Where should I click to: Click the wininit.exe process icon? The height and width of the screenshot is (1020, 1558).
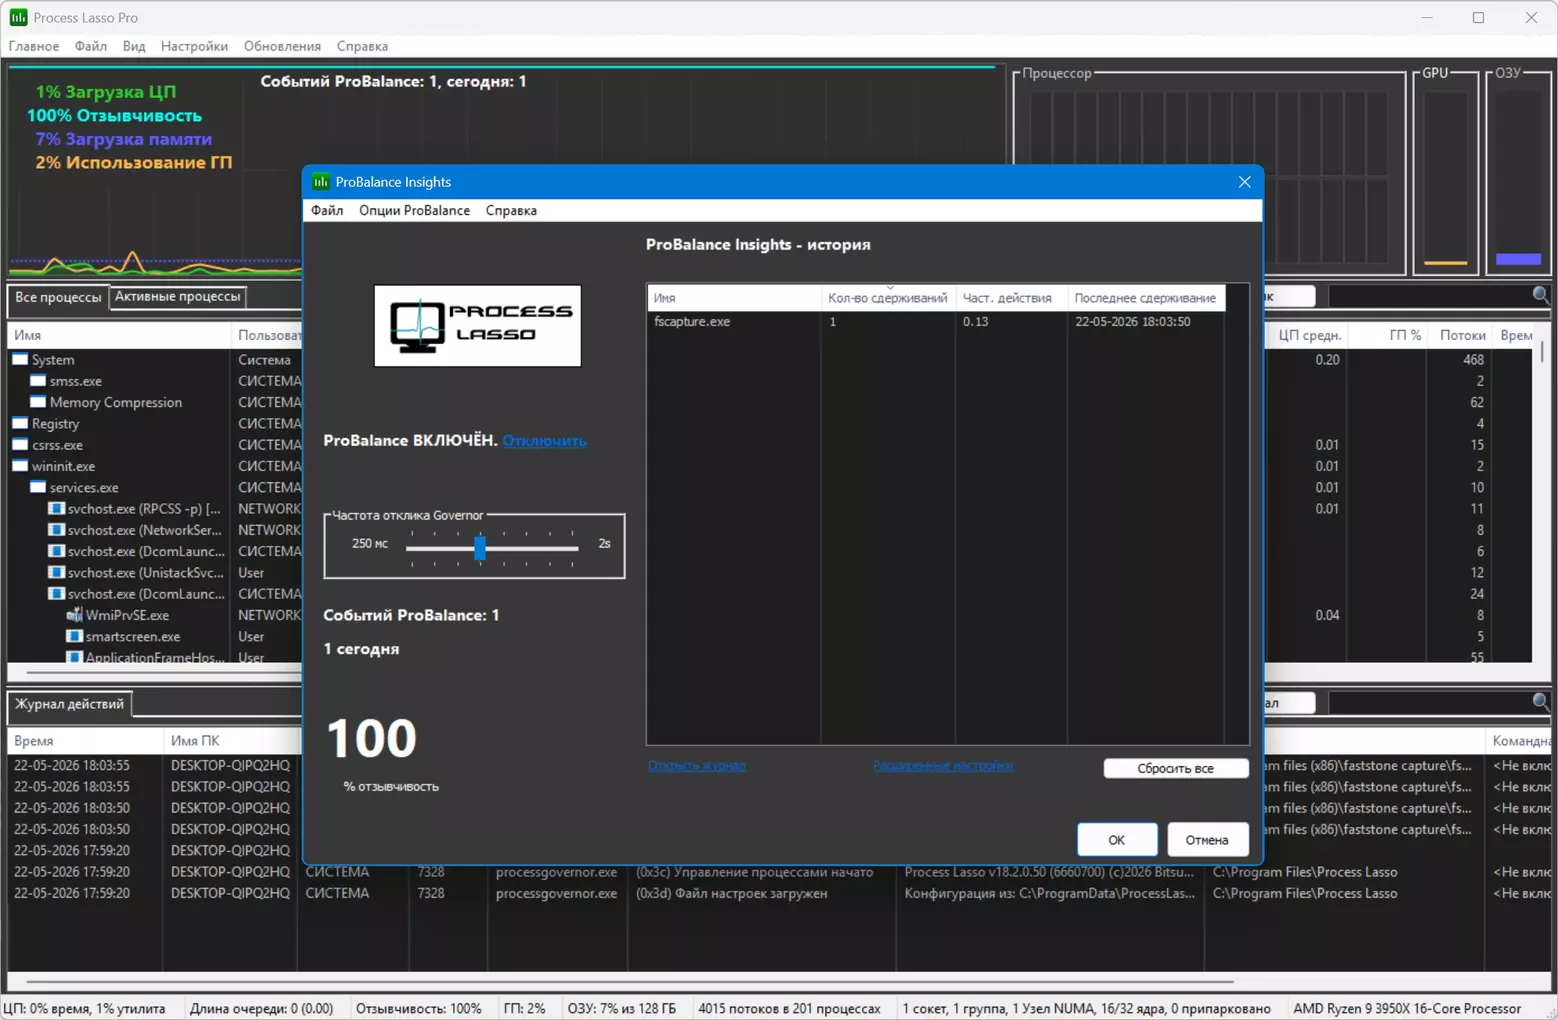point(20,466)
